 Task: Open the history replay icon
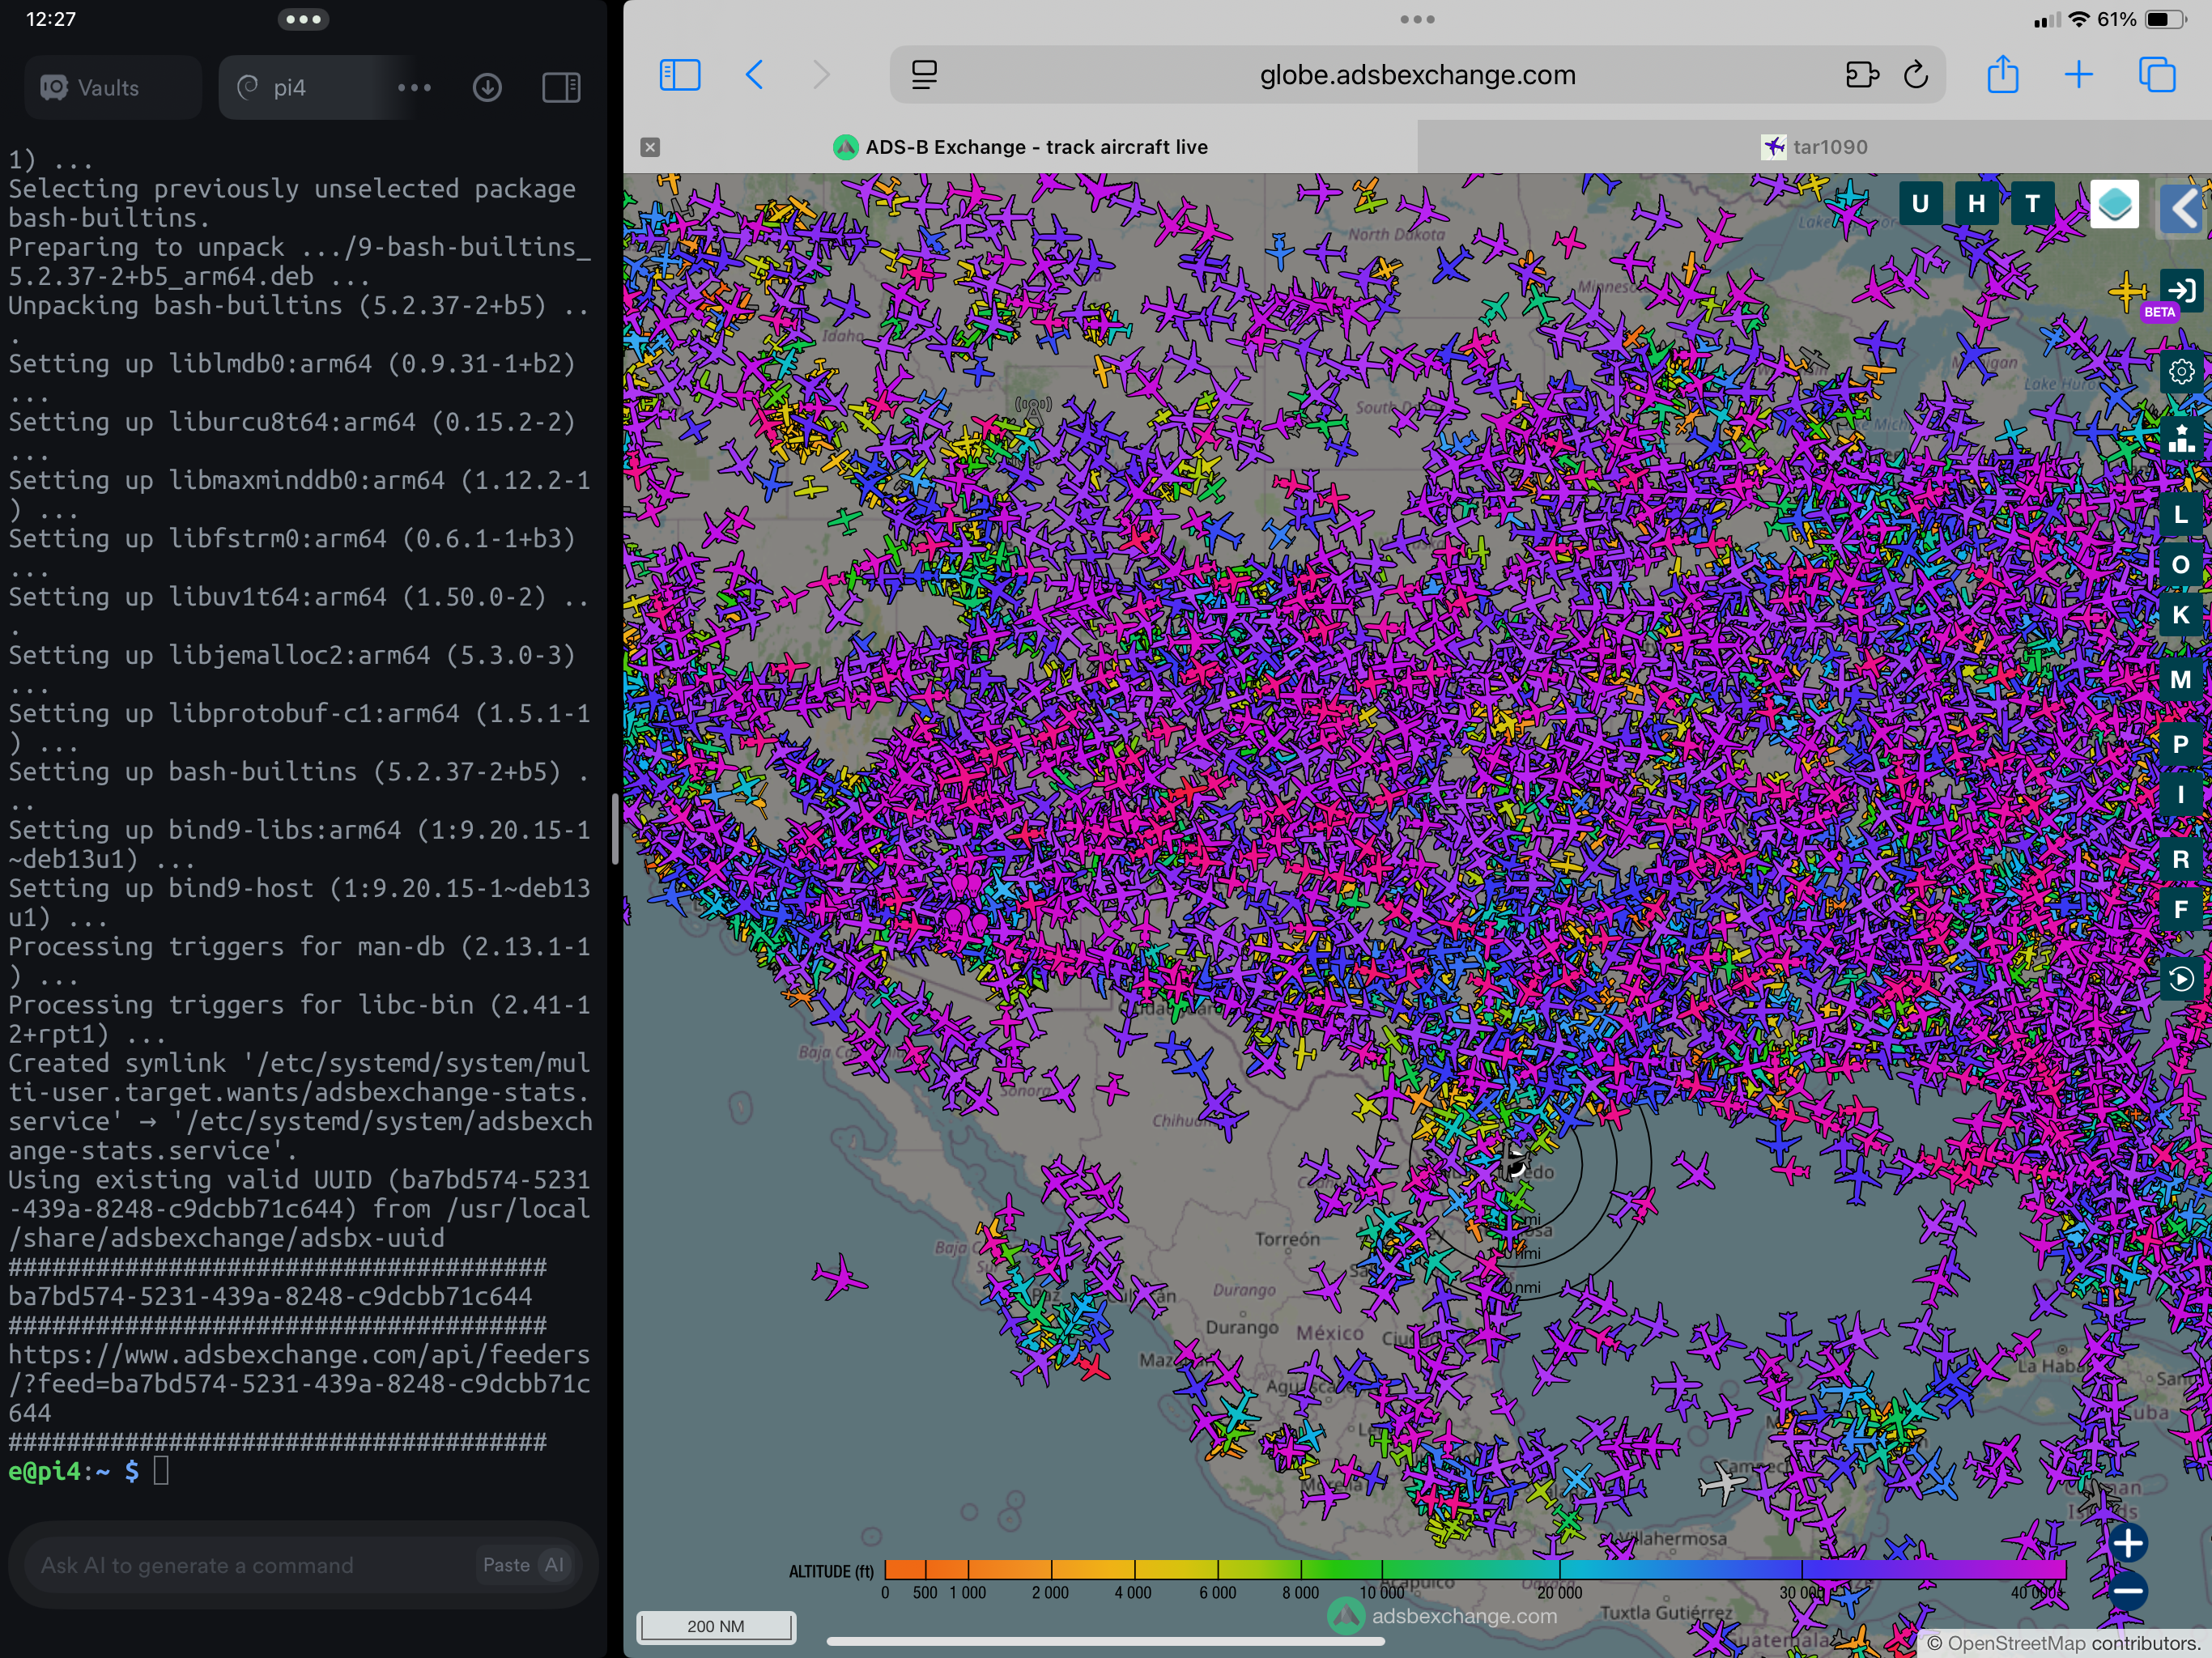pyautogui.click(x=2181, y=978)
